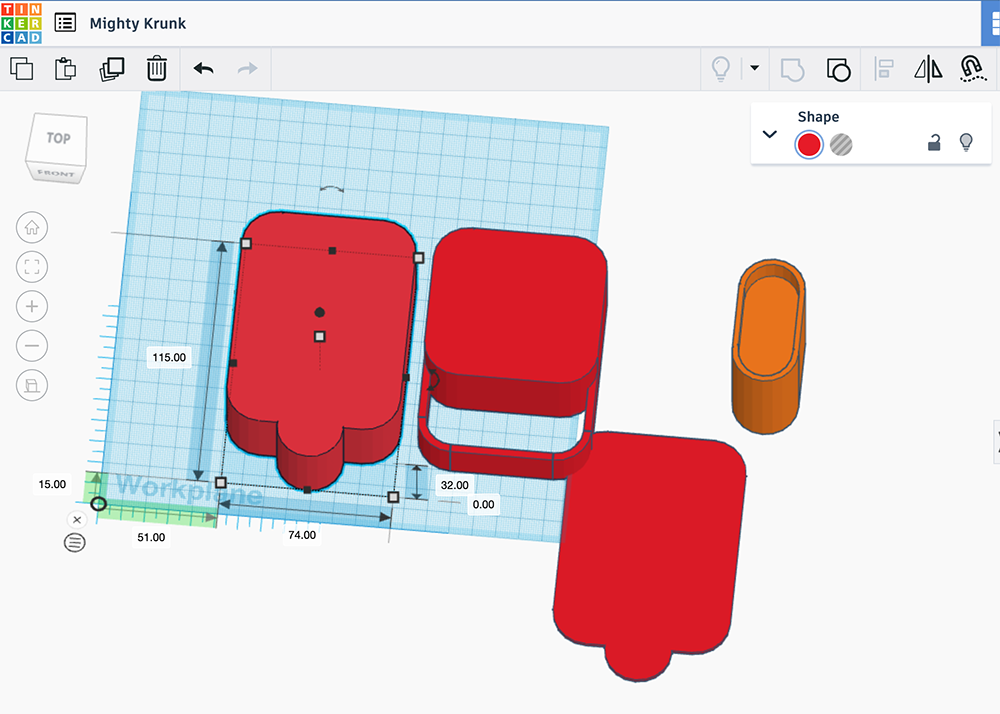Zoom out with the minus button

(x=32, y=346)
